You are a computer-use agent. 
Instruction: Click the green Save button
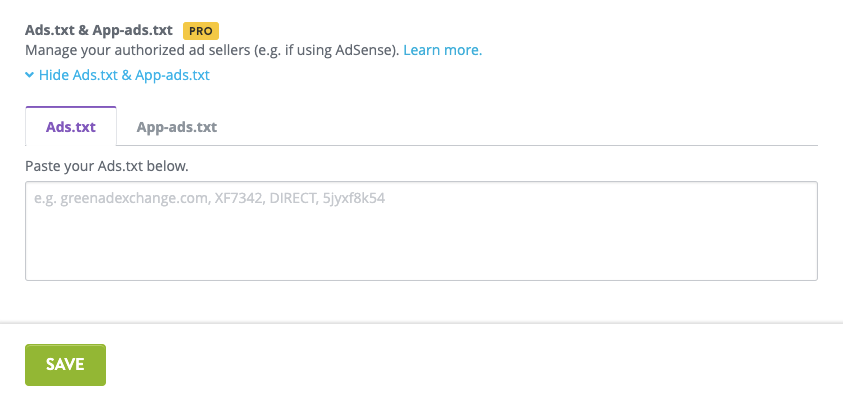(x=65, y=364)
